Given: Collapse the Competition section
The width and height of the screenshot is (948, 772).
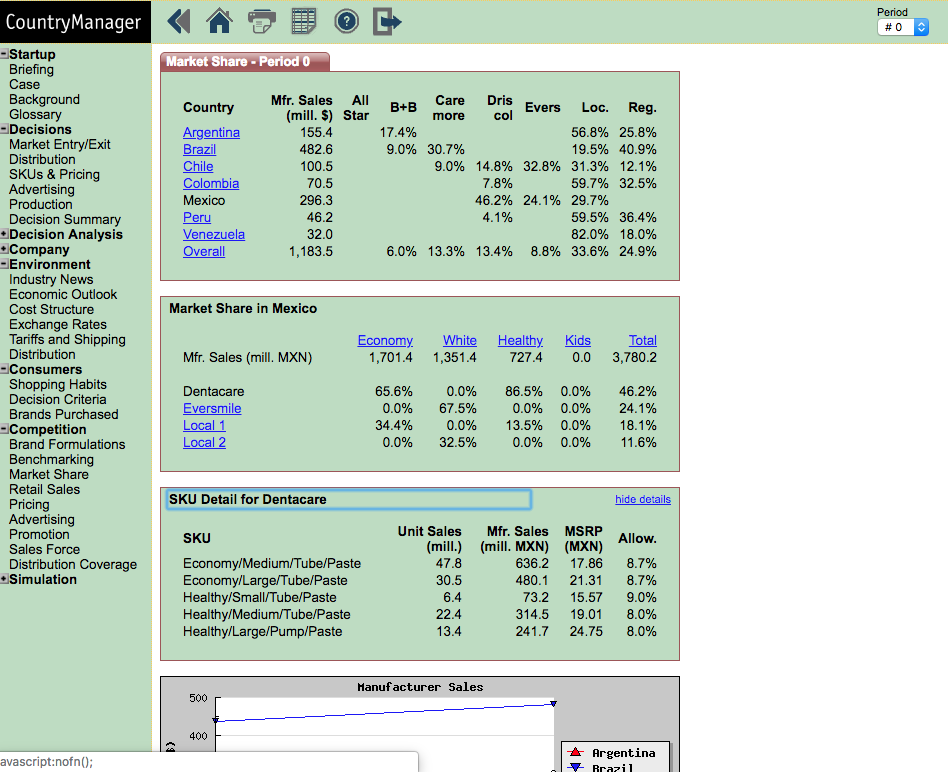Looking at the screenshot, I should (x=4, y=429).
